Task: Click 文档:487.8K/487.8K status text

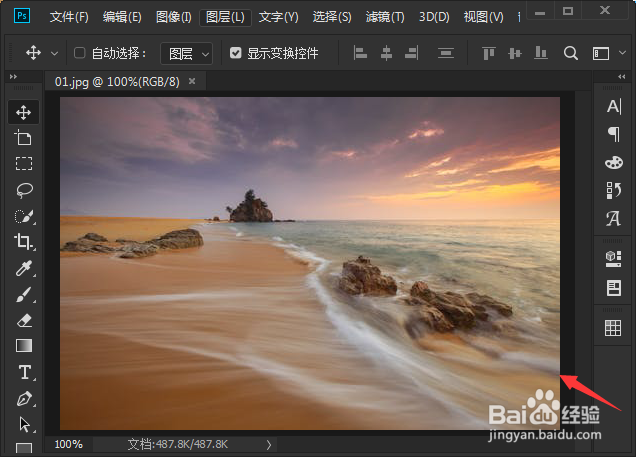Action: pos(178,444)
